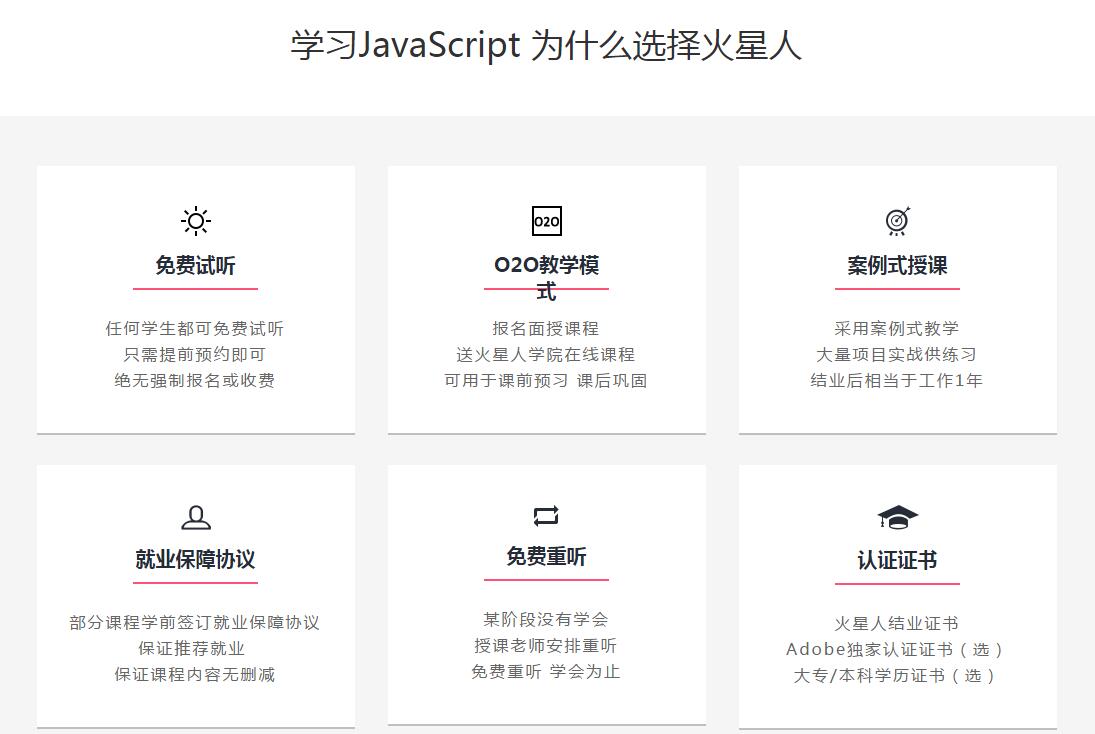Click the line 结业后相当于工作1年
Image resolution: width=1095 pixels, height=734 pixels.
click(x=897, y=380)
